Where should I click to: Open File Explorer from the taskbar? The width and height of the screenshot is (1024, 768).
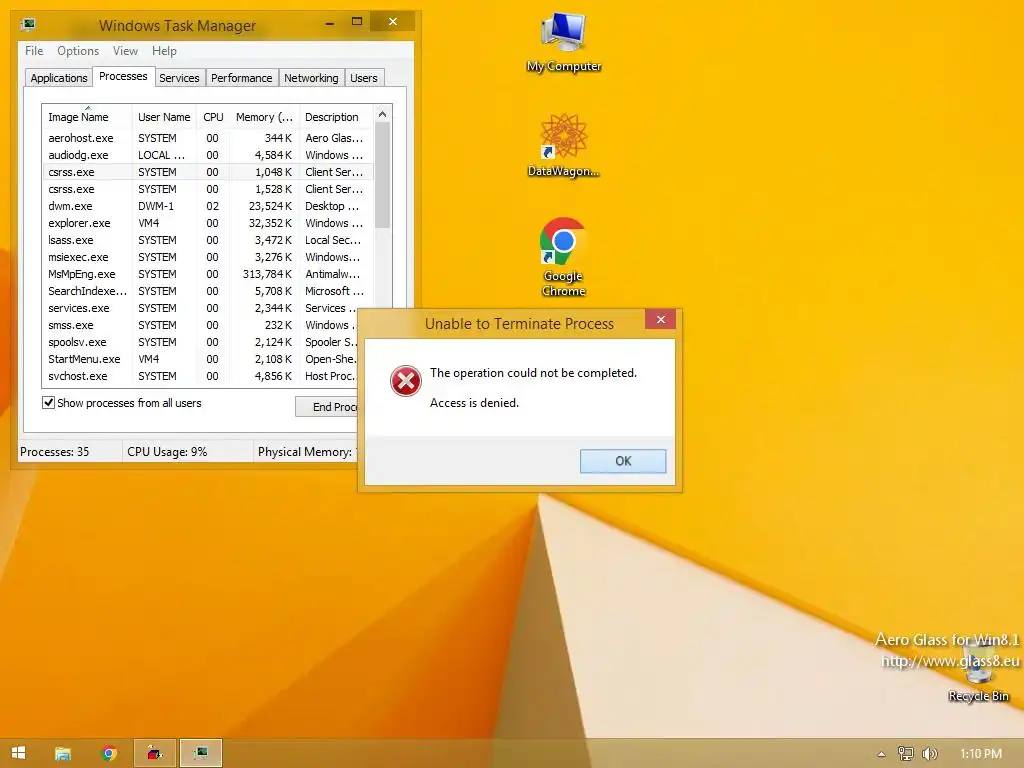click(x=63, y=753)
